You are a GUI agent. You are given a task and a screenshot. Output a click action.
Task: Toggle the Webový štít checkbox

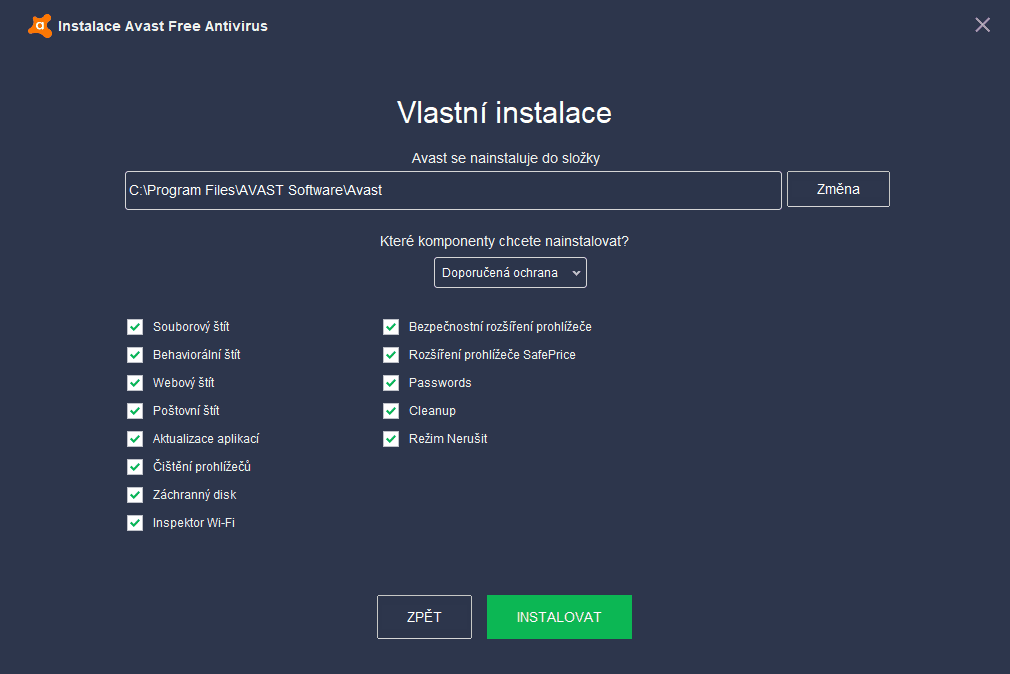pyautogui.click(x=135, y=382)
